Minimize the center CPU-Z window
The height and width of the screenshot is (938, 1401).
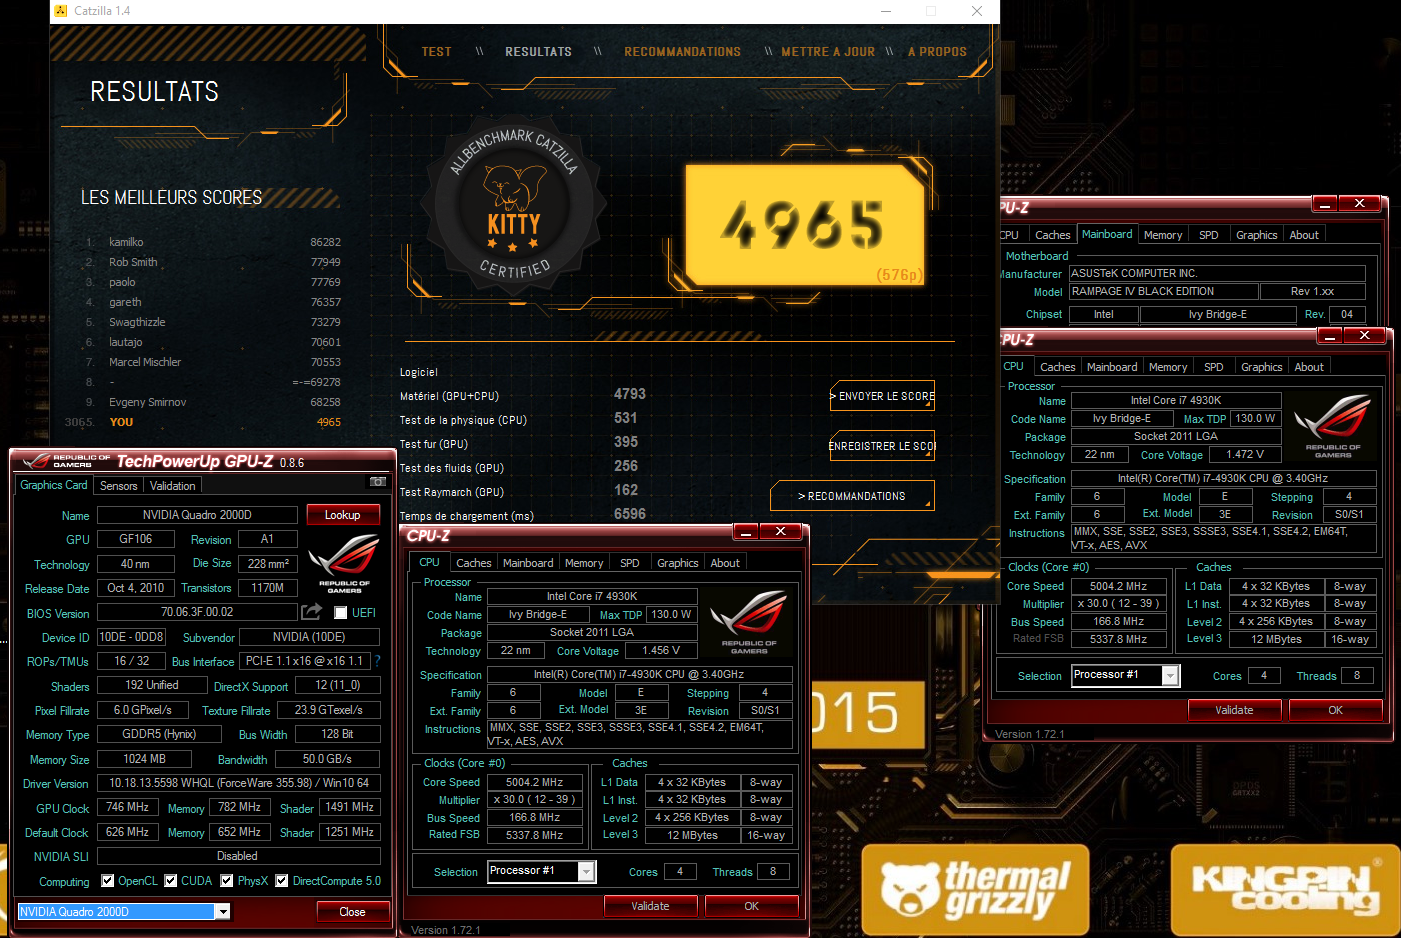746,532
